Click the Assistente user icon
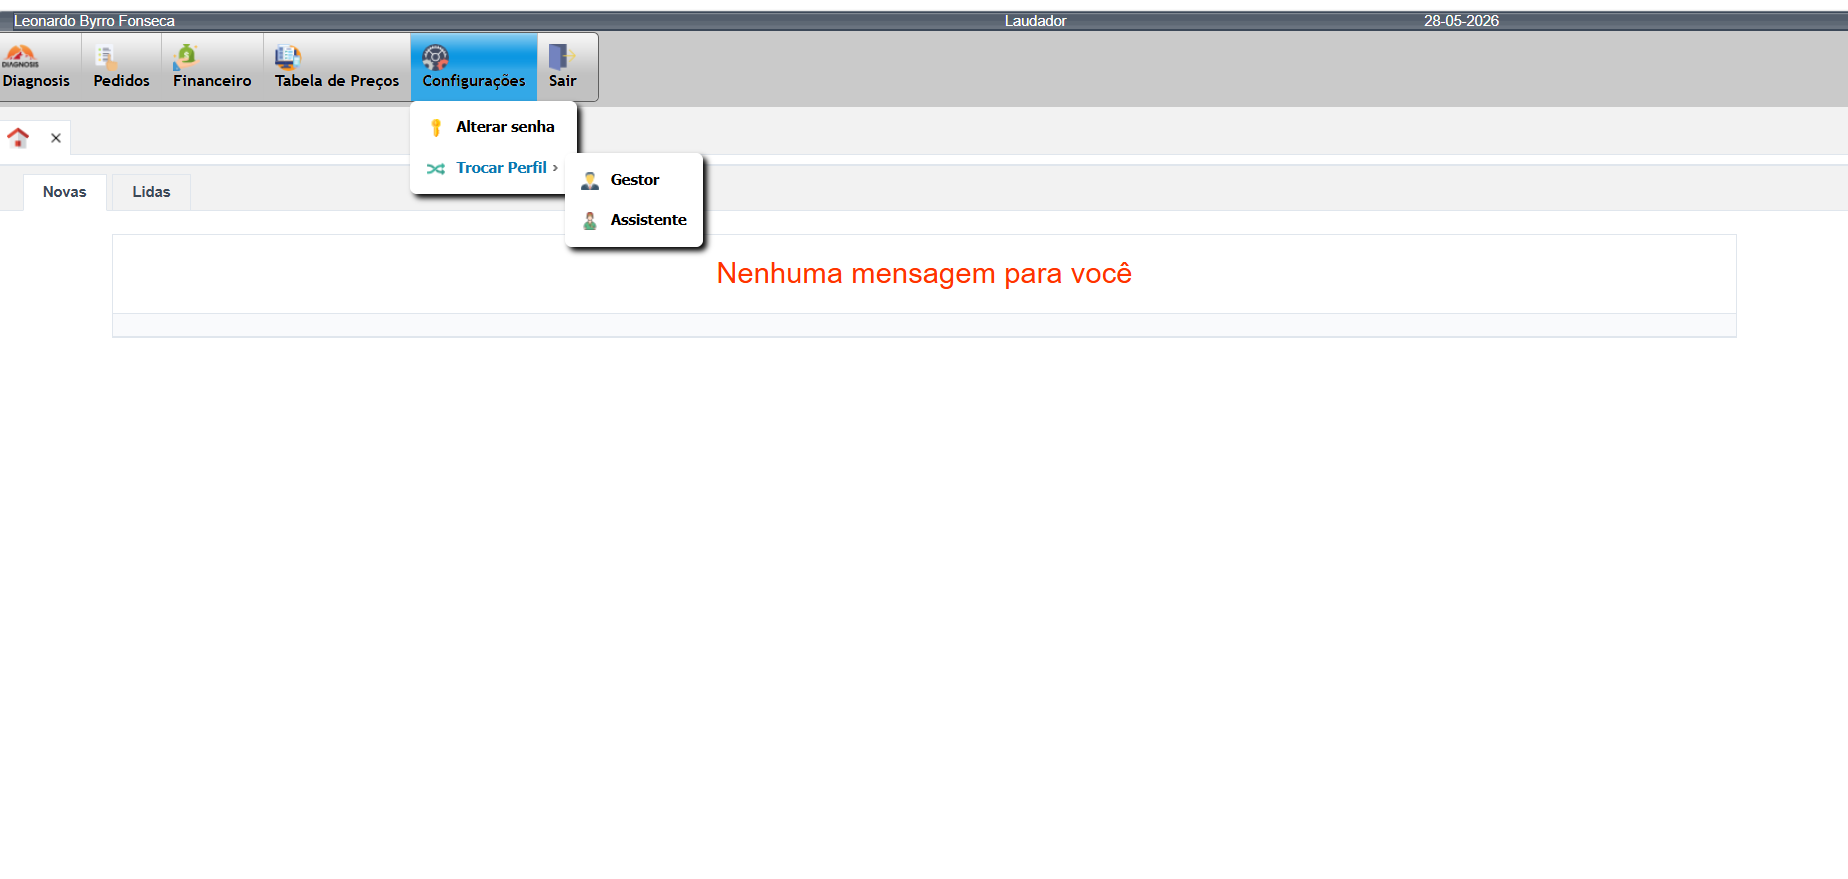The height and width of the screenshot is (879, 1848). click(590, 220)
